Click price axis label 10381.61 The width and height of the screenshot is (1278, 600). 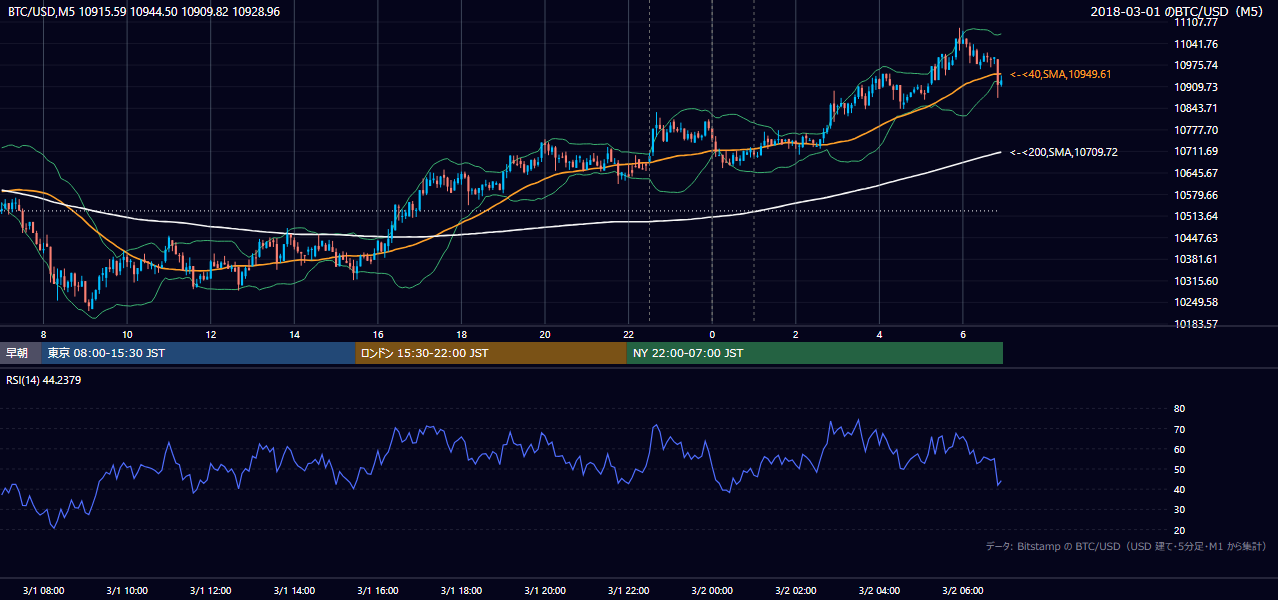(x=1194, y=259)
